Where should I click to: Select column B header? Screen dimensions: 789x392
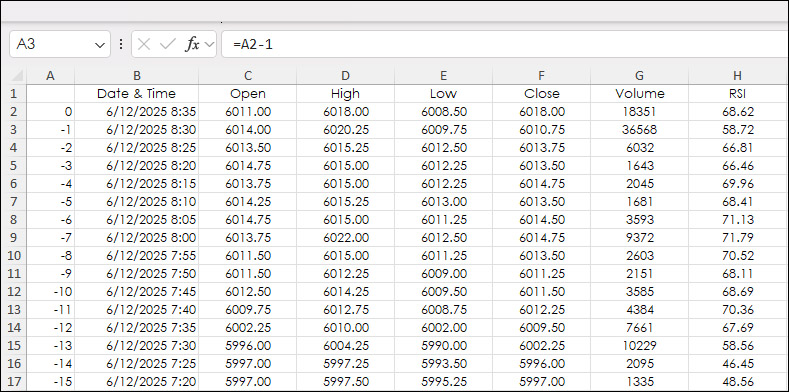pyautogui.click(x=136, y=76)
